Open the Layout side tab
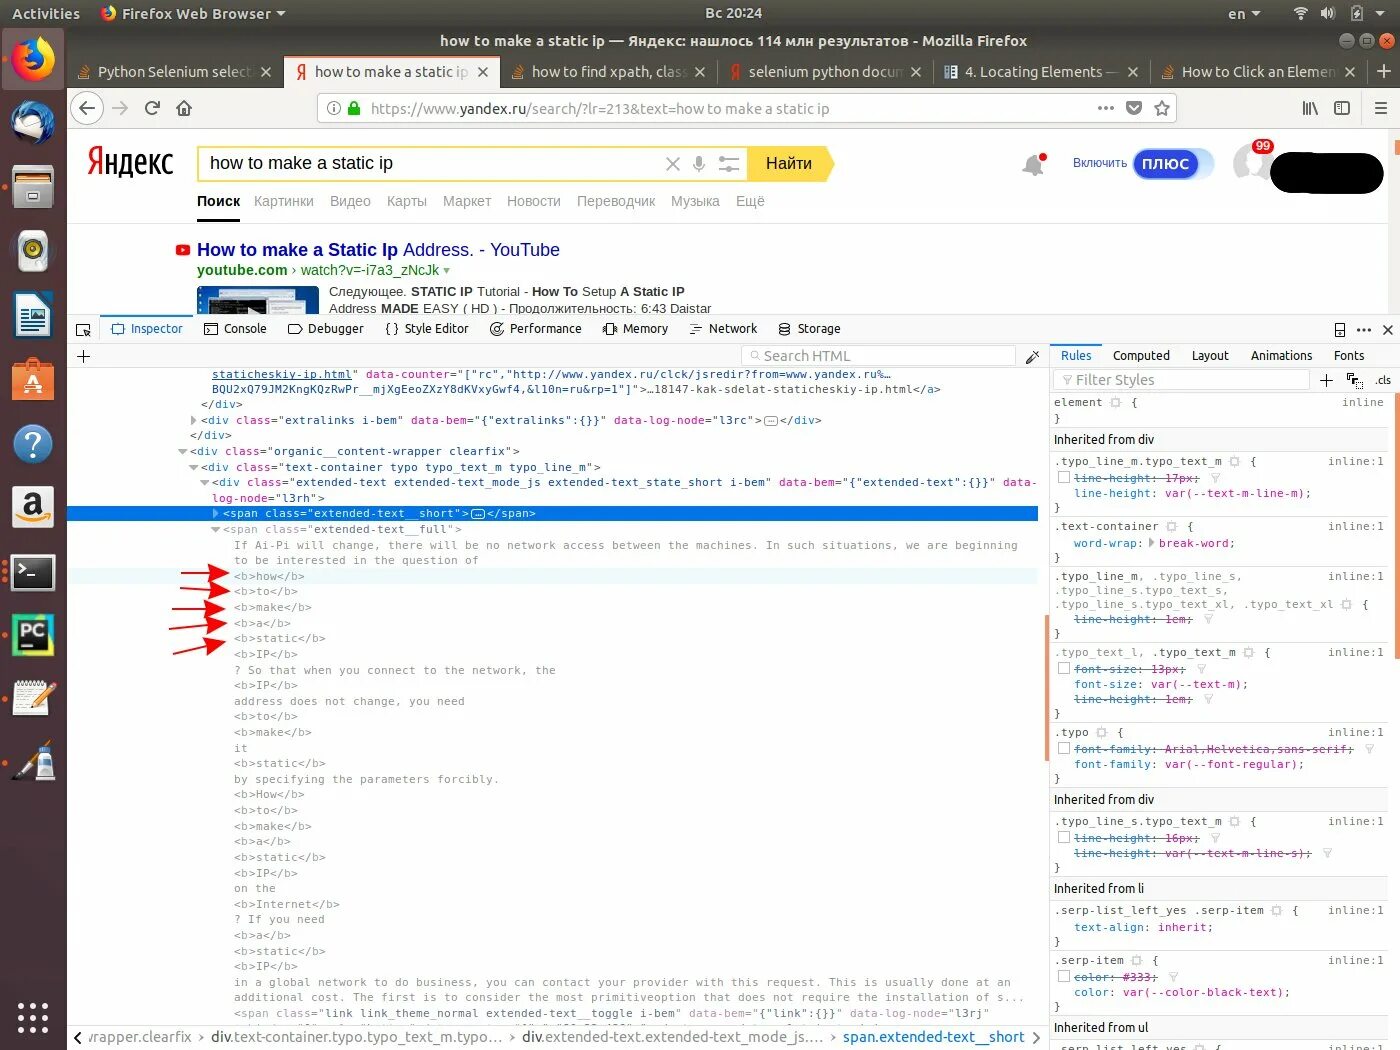Screen dimensions: 1400x1050 (x=1210, y=356)
